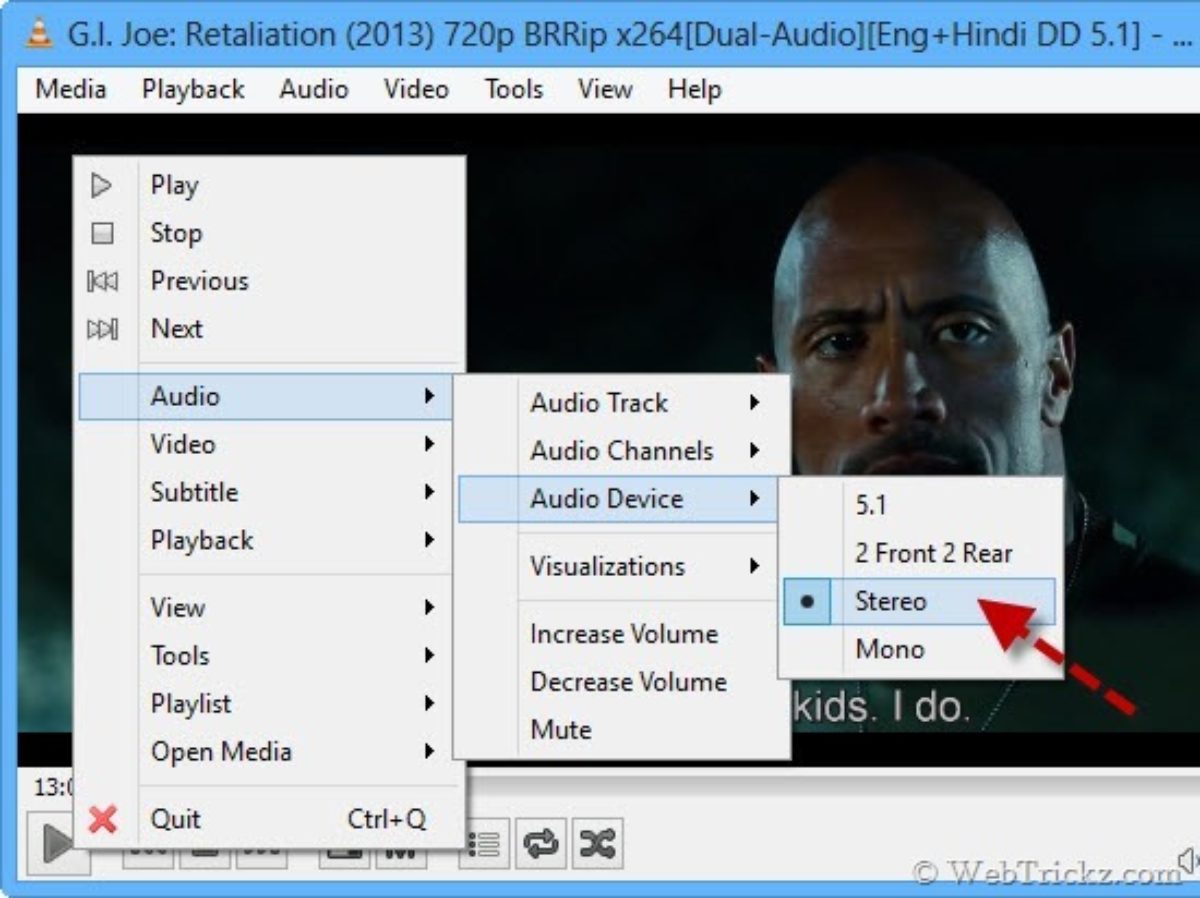Open the Playback menu in menu bar
The image size is (1200, 898).
click(193, 90)
